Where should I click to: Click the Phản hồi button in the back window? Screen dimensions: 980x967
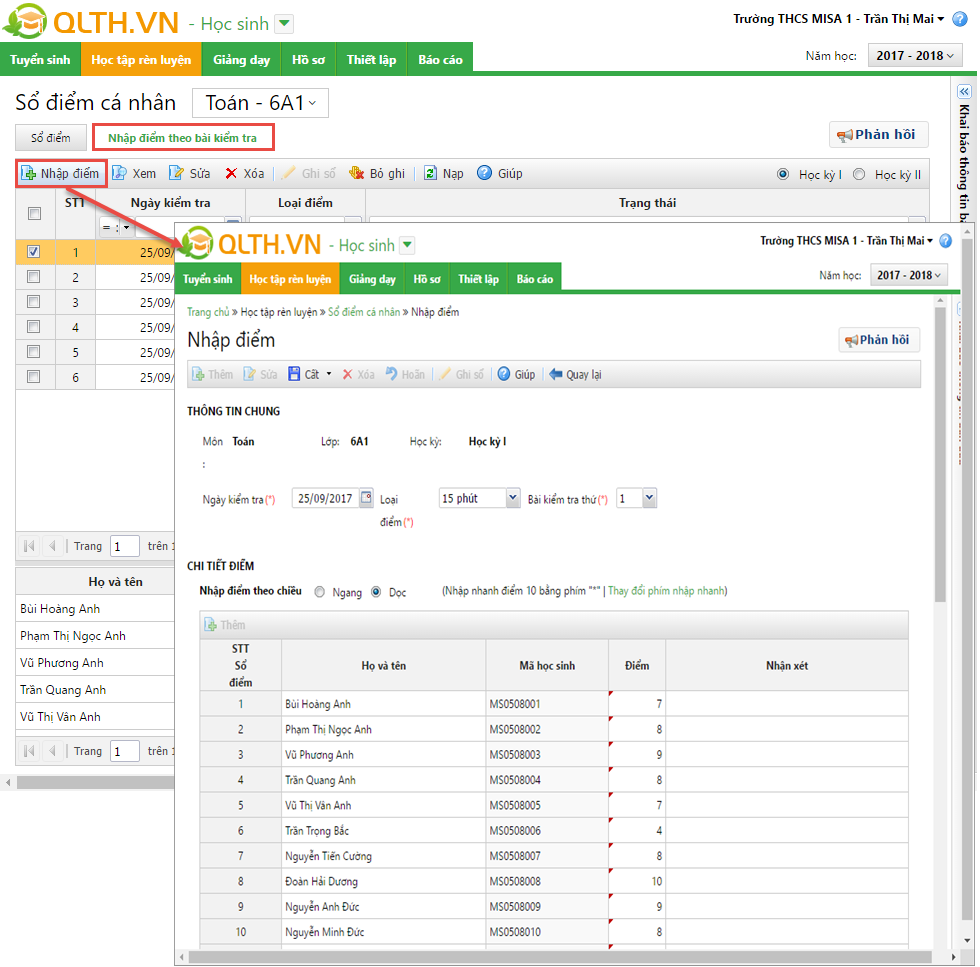pyautogui.click(x=878, y=134)
